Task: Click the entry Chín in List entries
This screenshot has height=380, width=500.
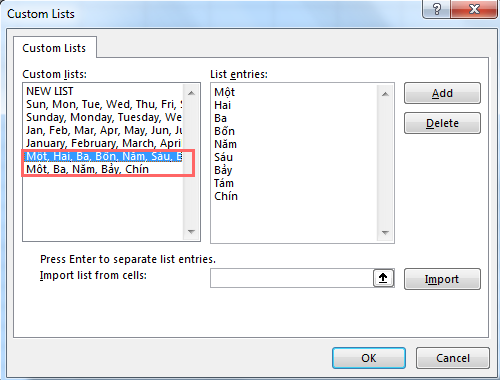Action: coord(226,196)
